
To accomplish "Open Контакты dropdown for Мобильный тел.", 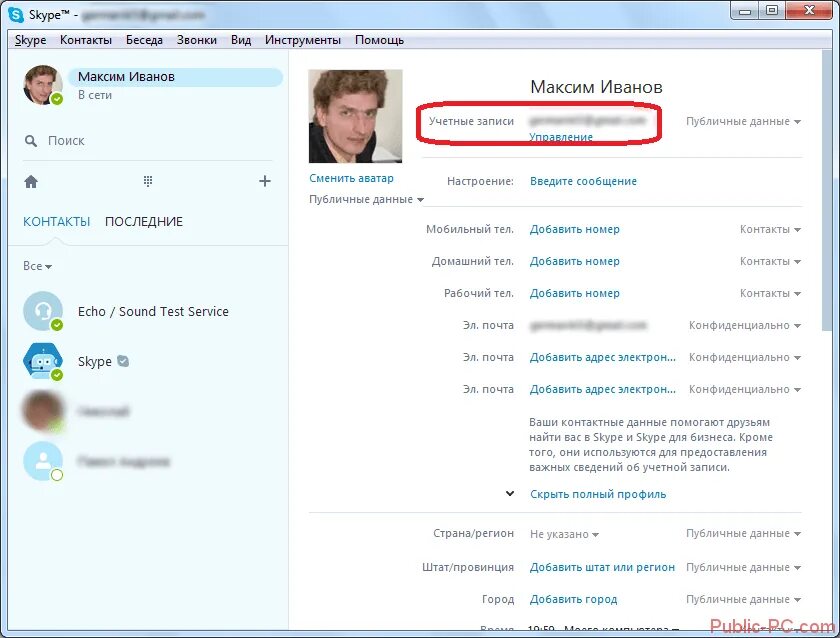I will 770,229.
